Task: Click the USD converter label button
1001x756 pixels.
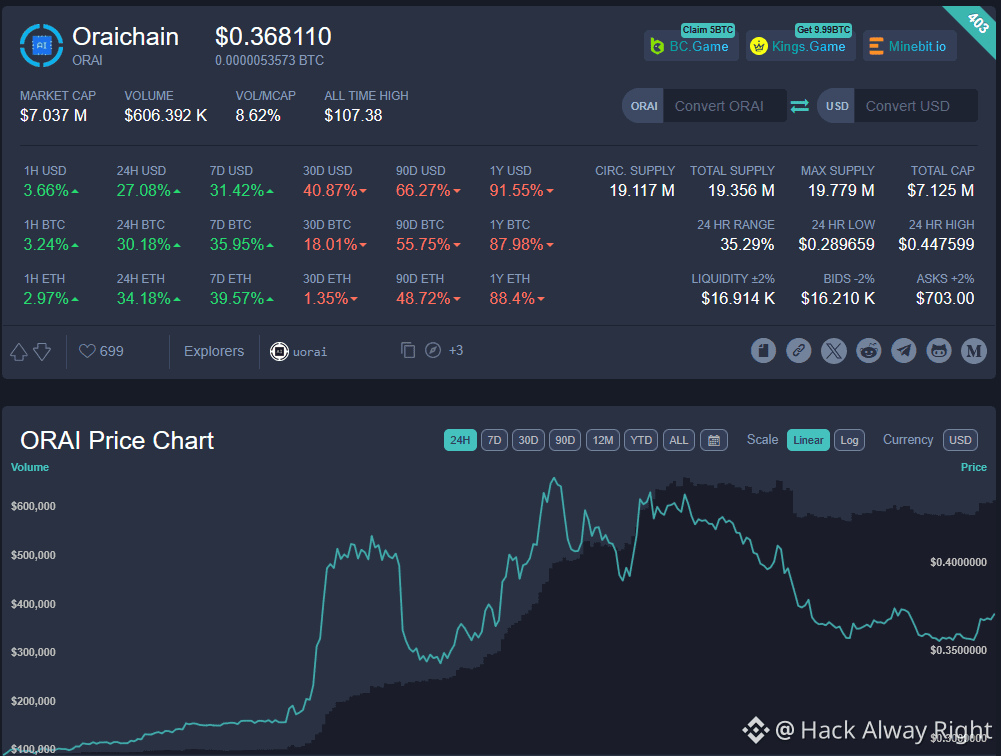Action: point(836,106)
